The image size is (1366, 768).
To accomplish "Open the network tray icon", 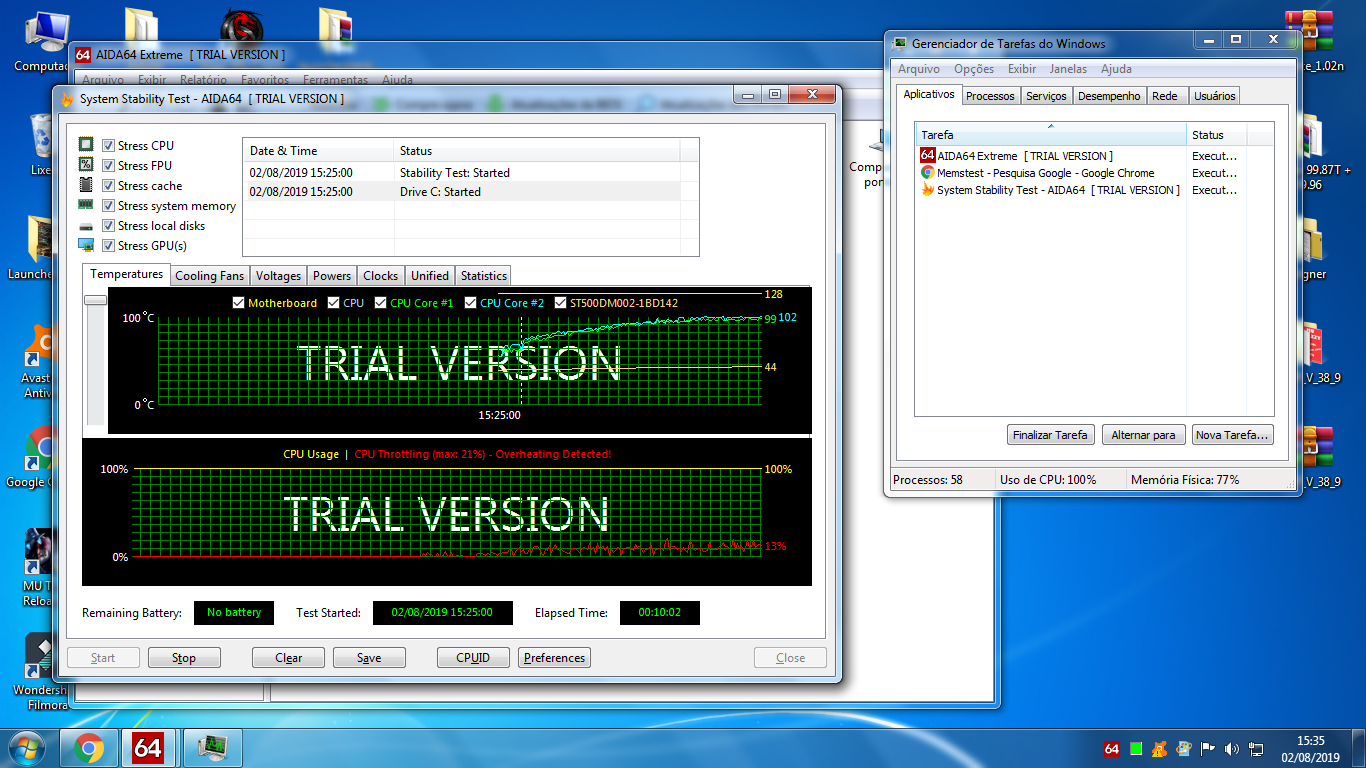I will [1256, 748].
